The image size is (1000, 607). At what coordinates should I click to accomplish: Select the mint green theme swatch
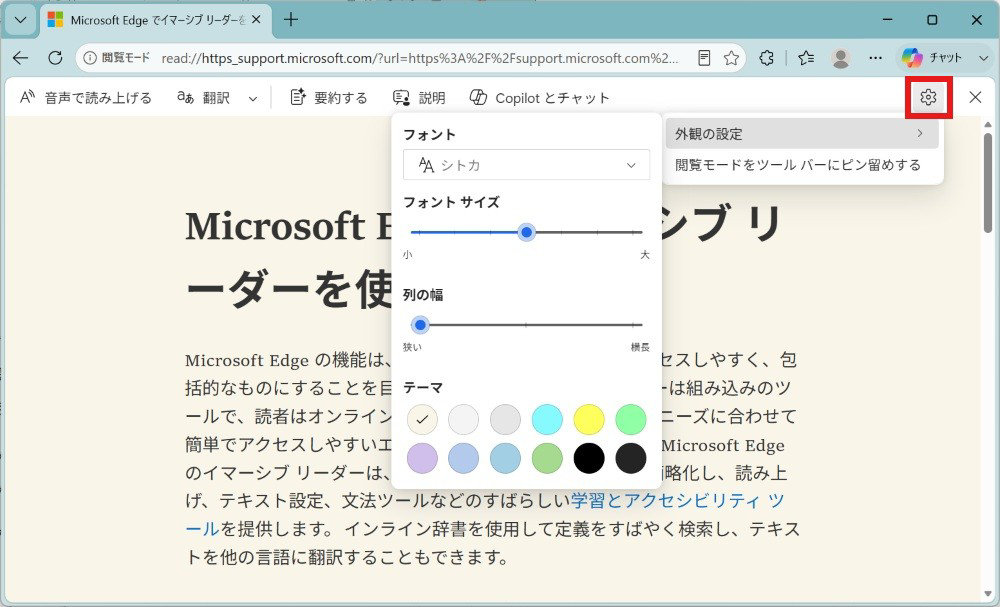(631, 420)
